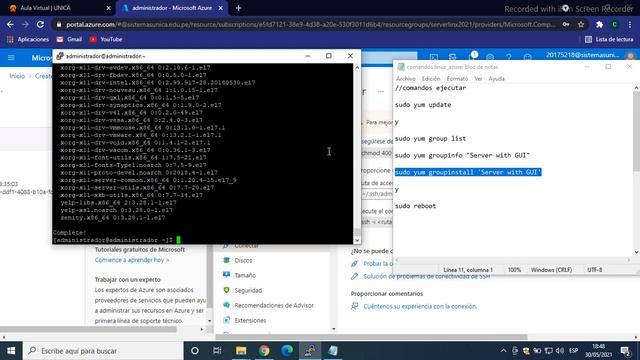This screenshot has height=360, width=640.
Task: Open Azure settings gear
Action: (x=490, y=57)
